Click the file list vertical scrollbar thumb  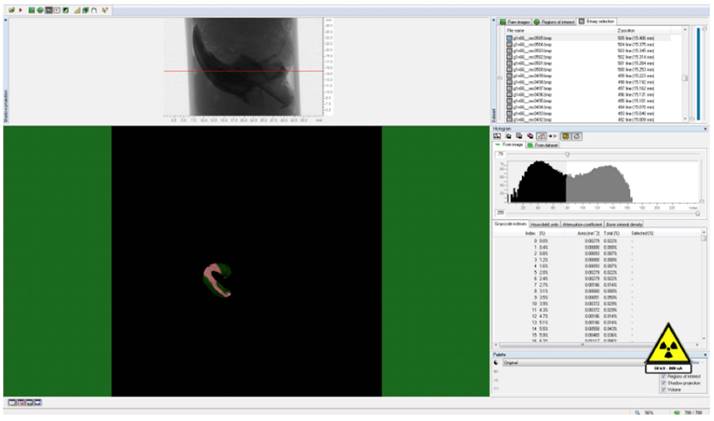(x=685, y=78)
